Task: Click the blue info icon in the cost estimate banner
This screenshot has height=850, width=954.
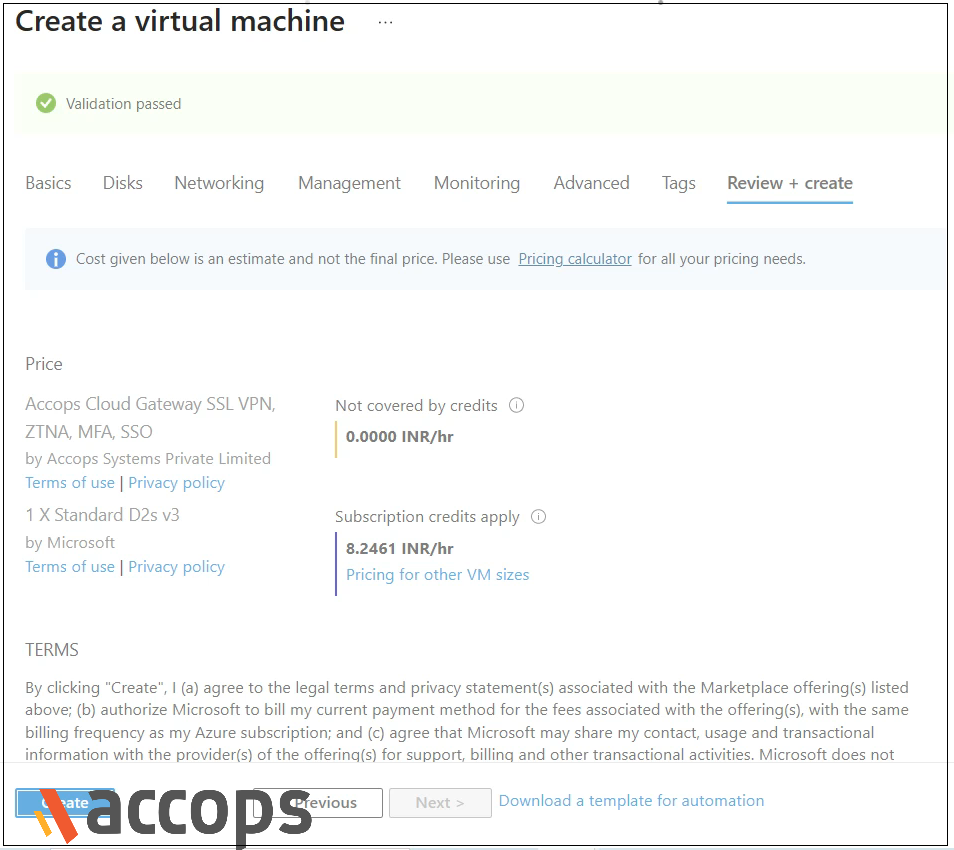Action: click(x=56, y=259)
